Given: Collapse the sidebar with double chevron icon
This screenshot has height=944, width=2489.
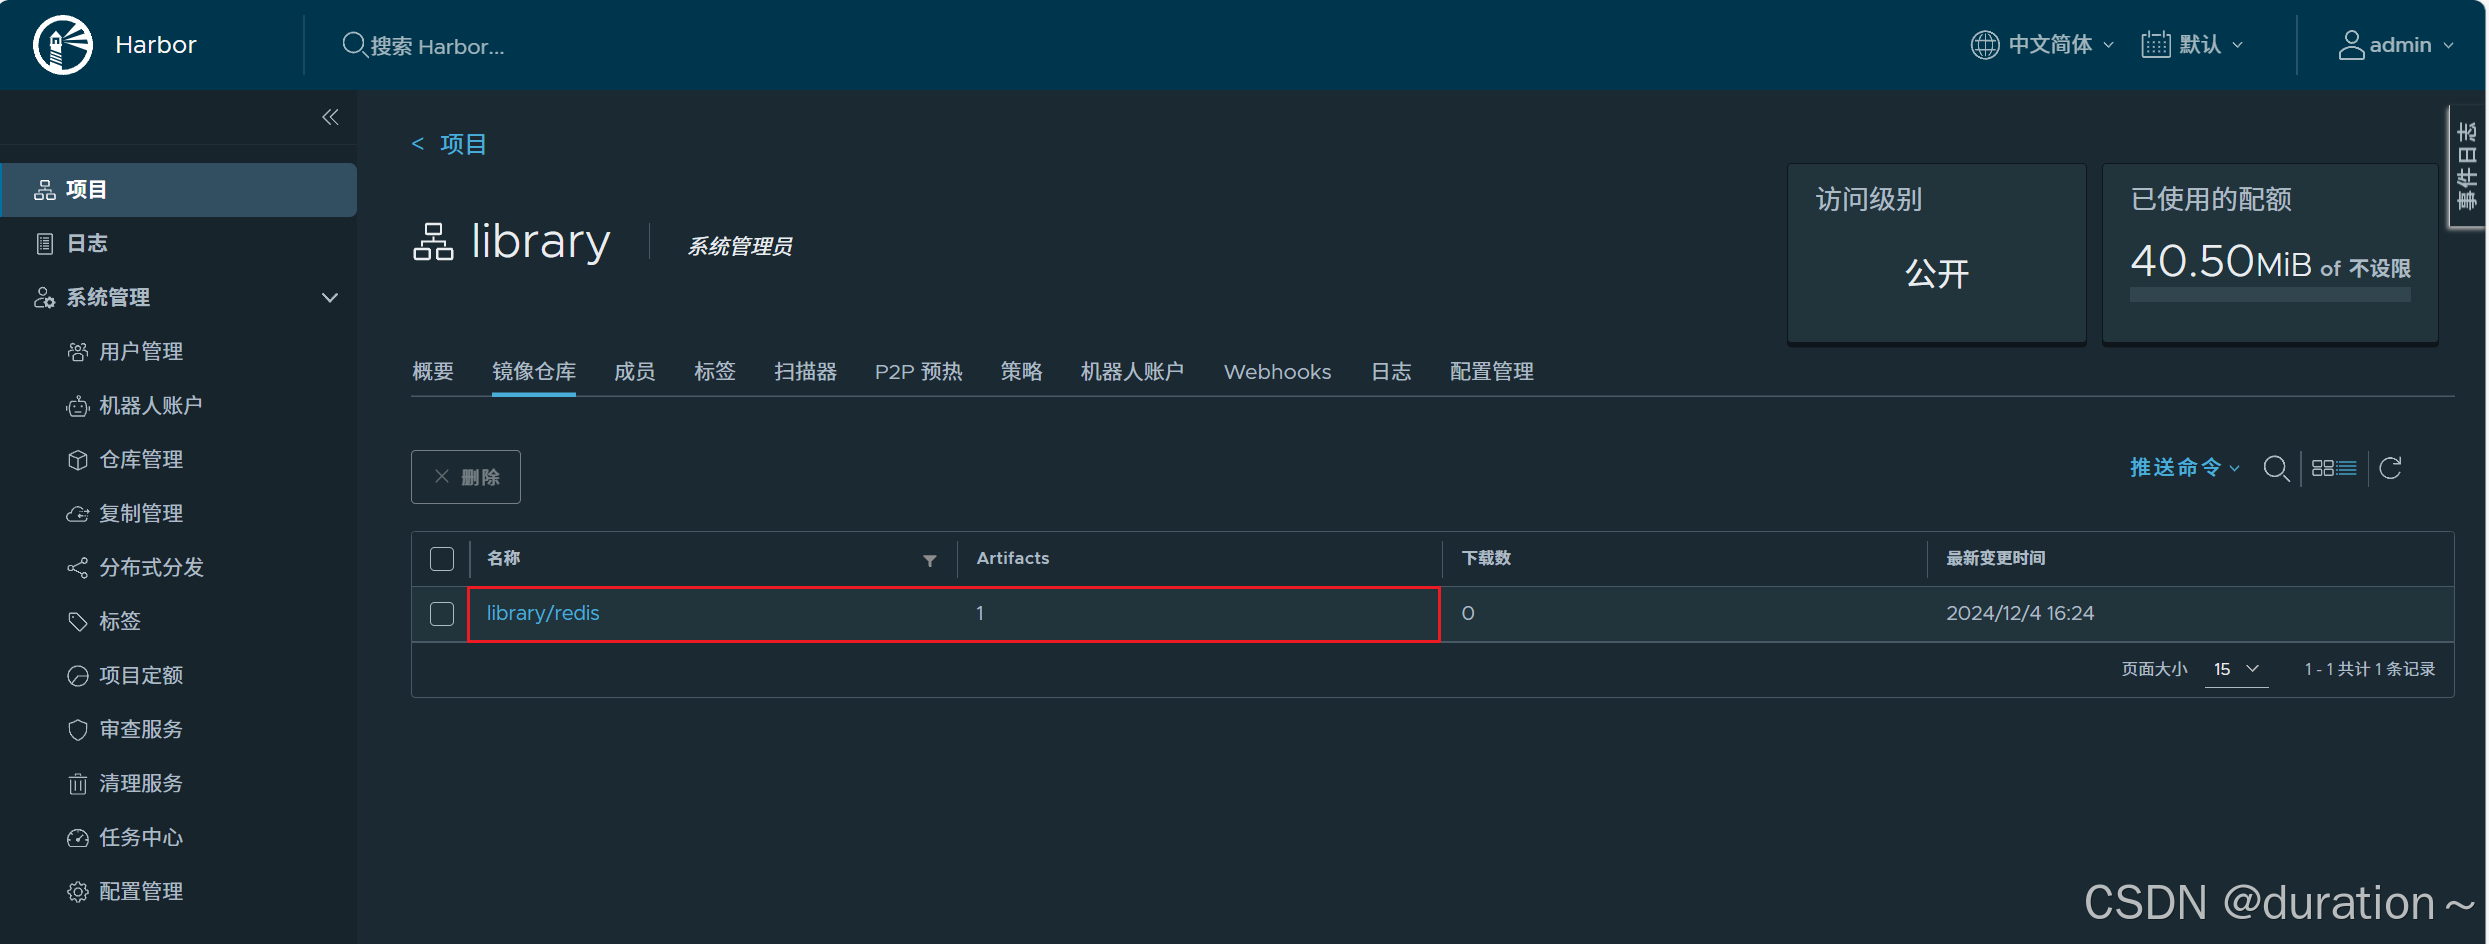Looking at the screenshot, I should click(330, 117).
